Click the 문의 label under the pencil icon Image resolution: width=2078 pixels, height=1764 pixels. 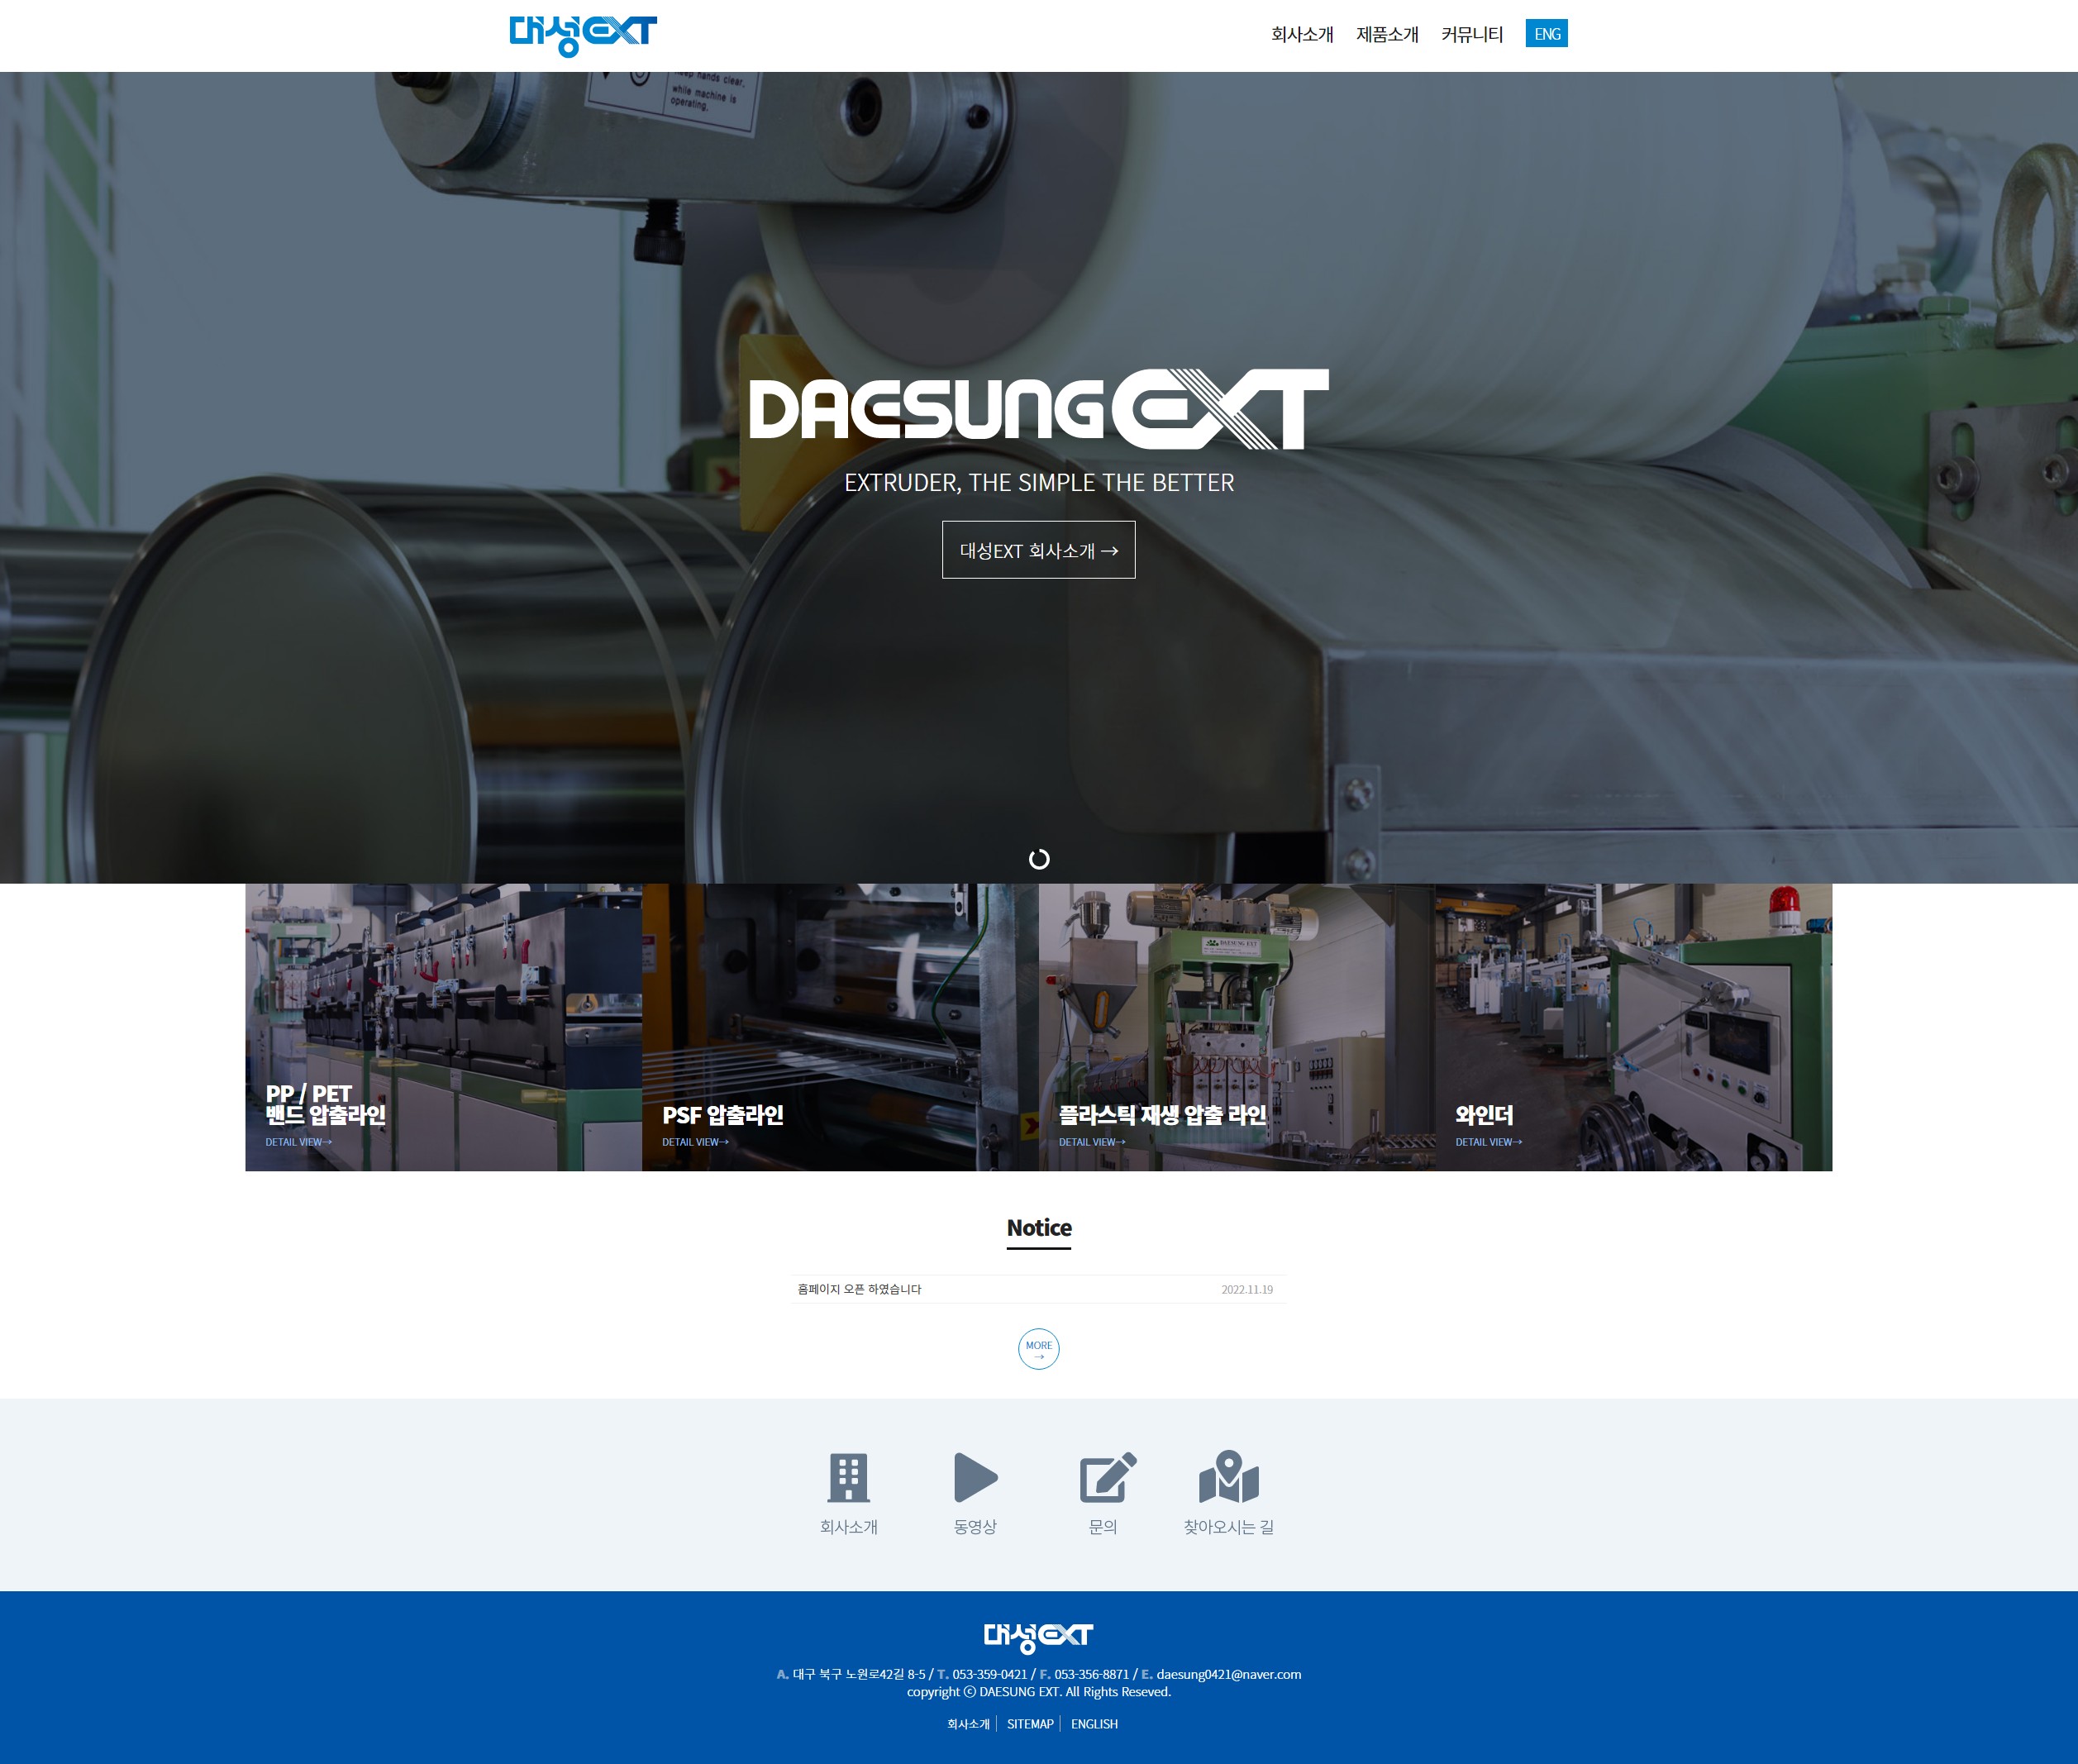1103,1527
